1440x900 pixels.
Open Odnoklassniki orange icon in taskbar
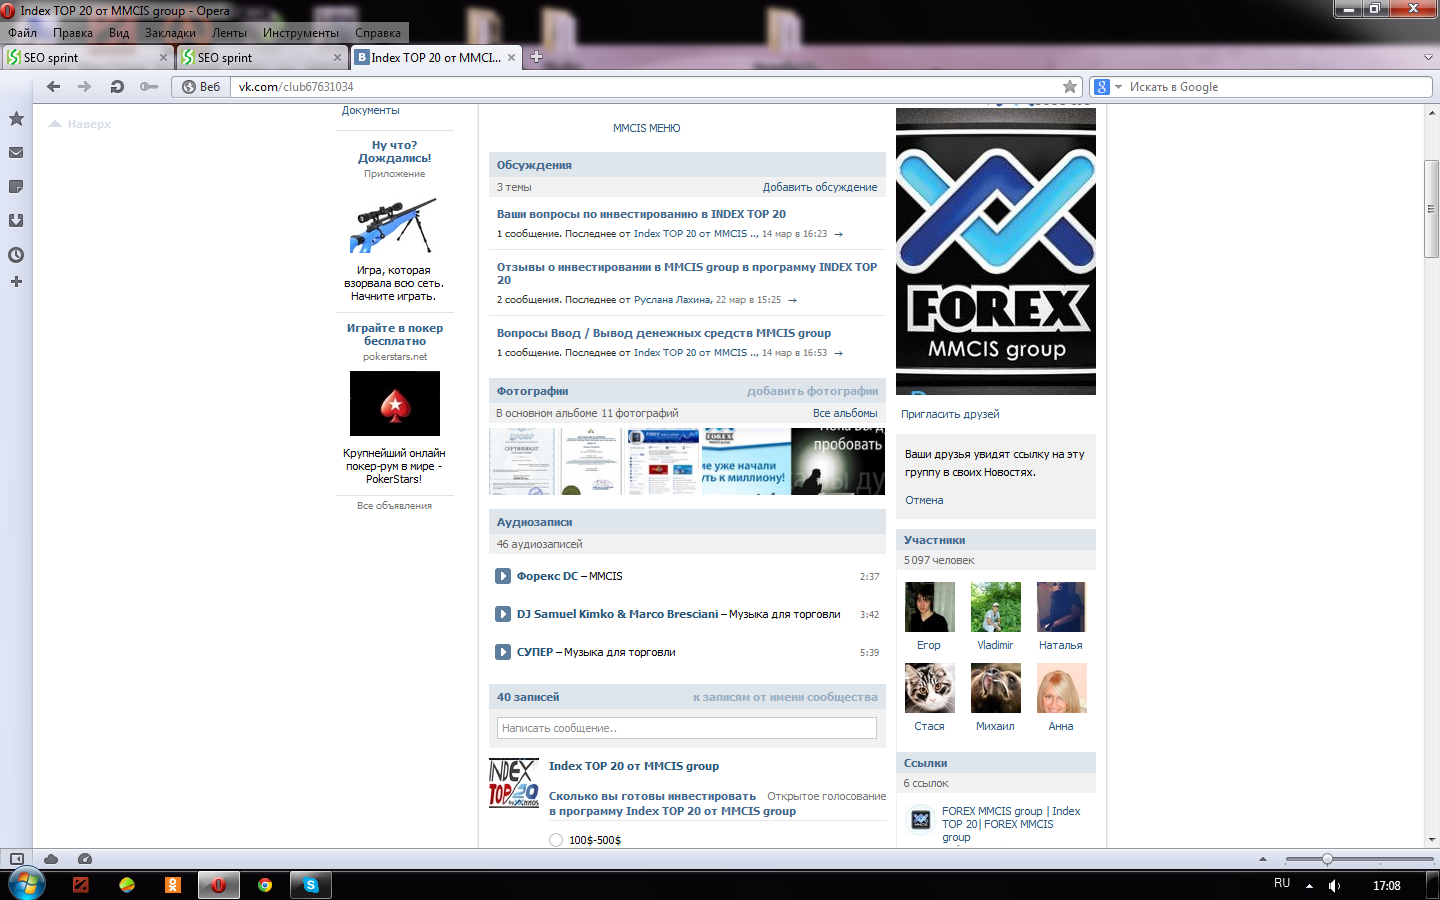(x=173, y=885)
